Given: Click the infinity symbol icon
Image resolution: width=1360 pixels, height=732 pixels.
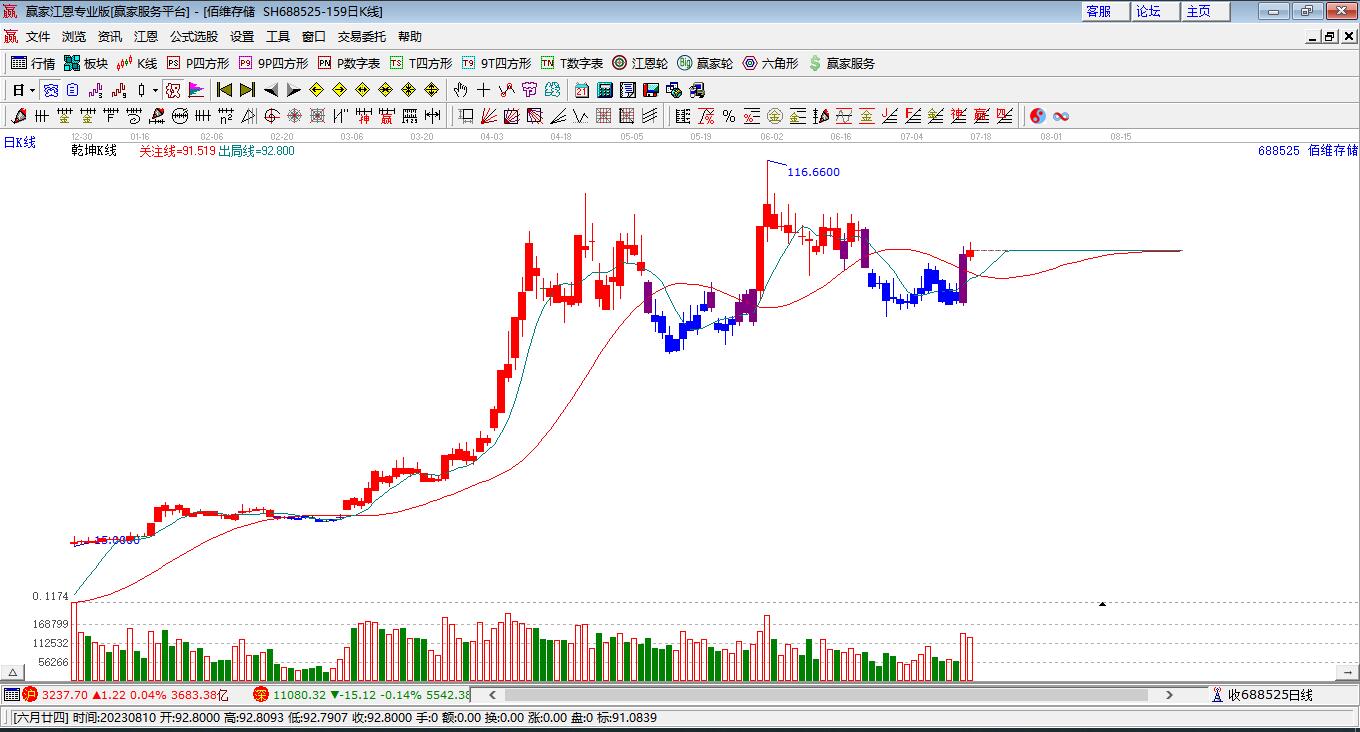Looking at the screenshot, I should pos(1061,116).
